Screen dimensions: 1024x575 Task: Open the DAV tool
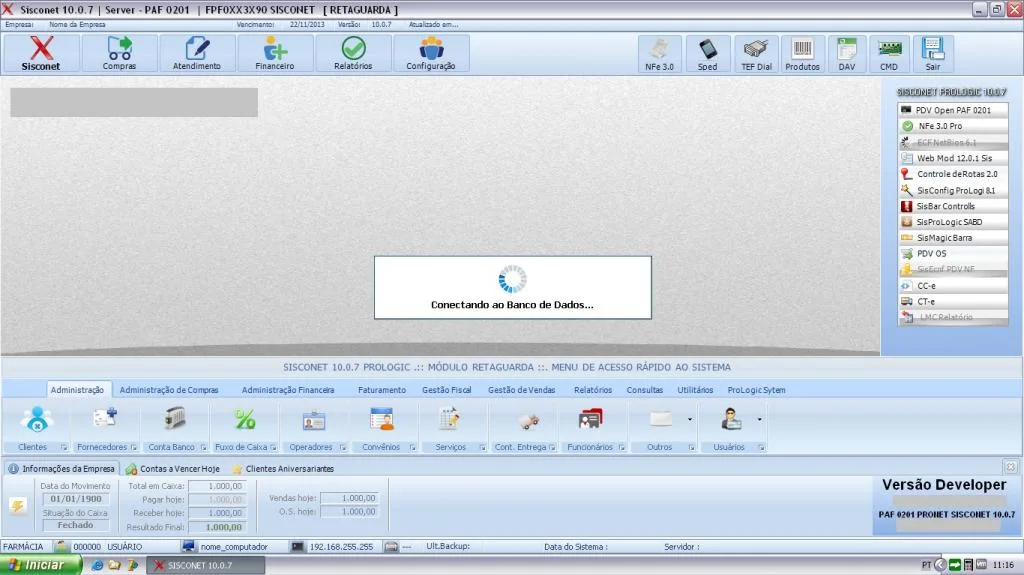point(846,54)
